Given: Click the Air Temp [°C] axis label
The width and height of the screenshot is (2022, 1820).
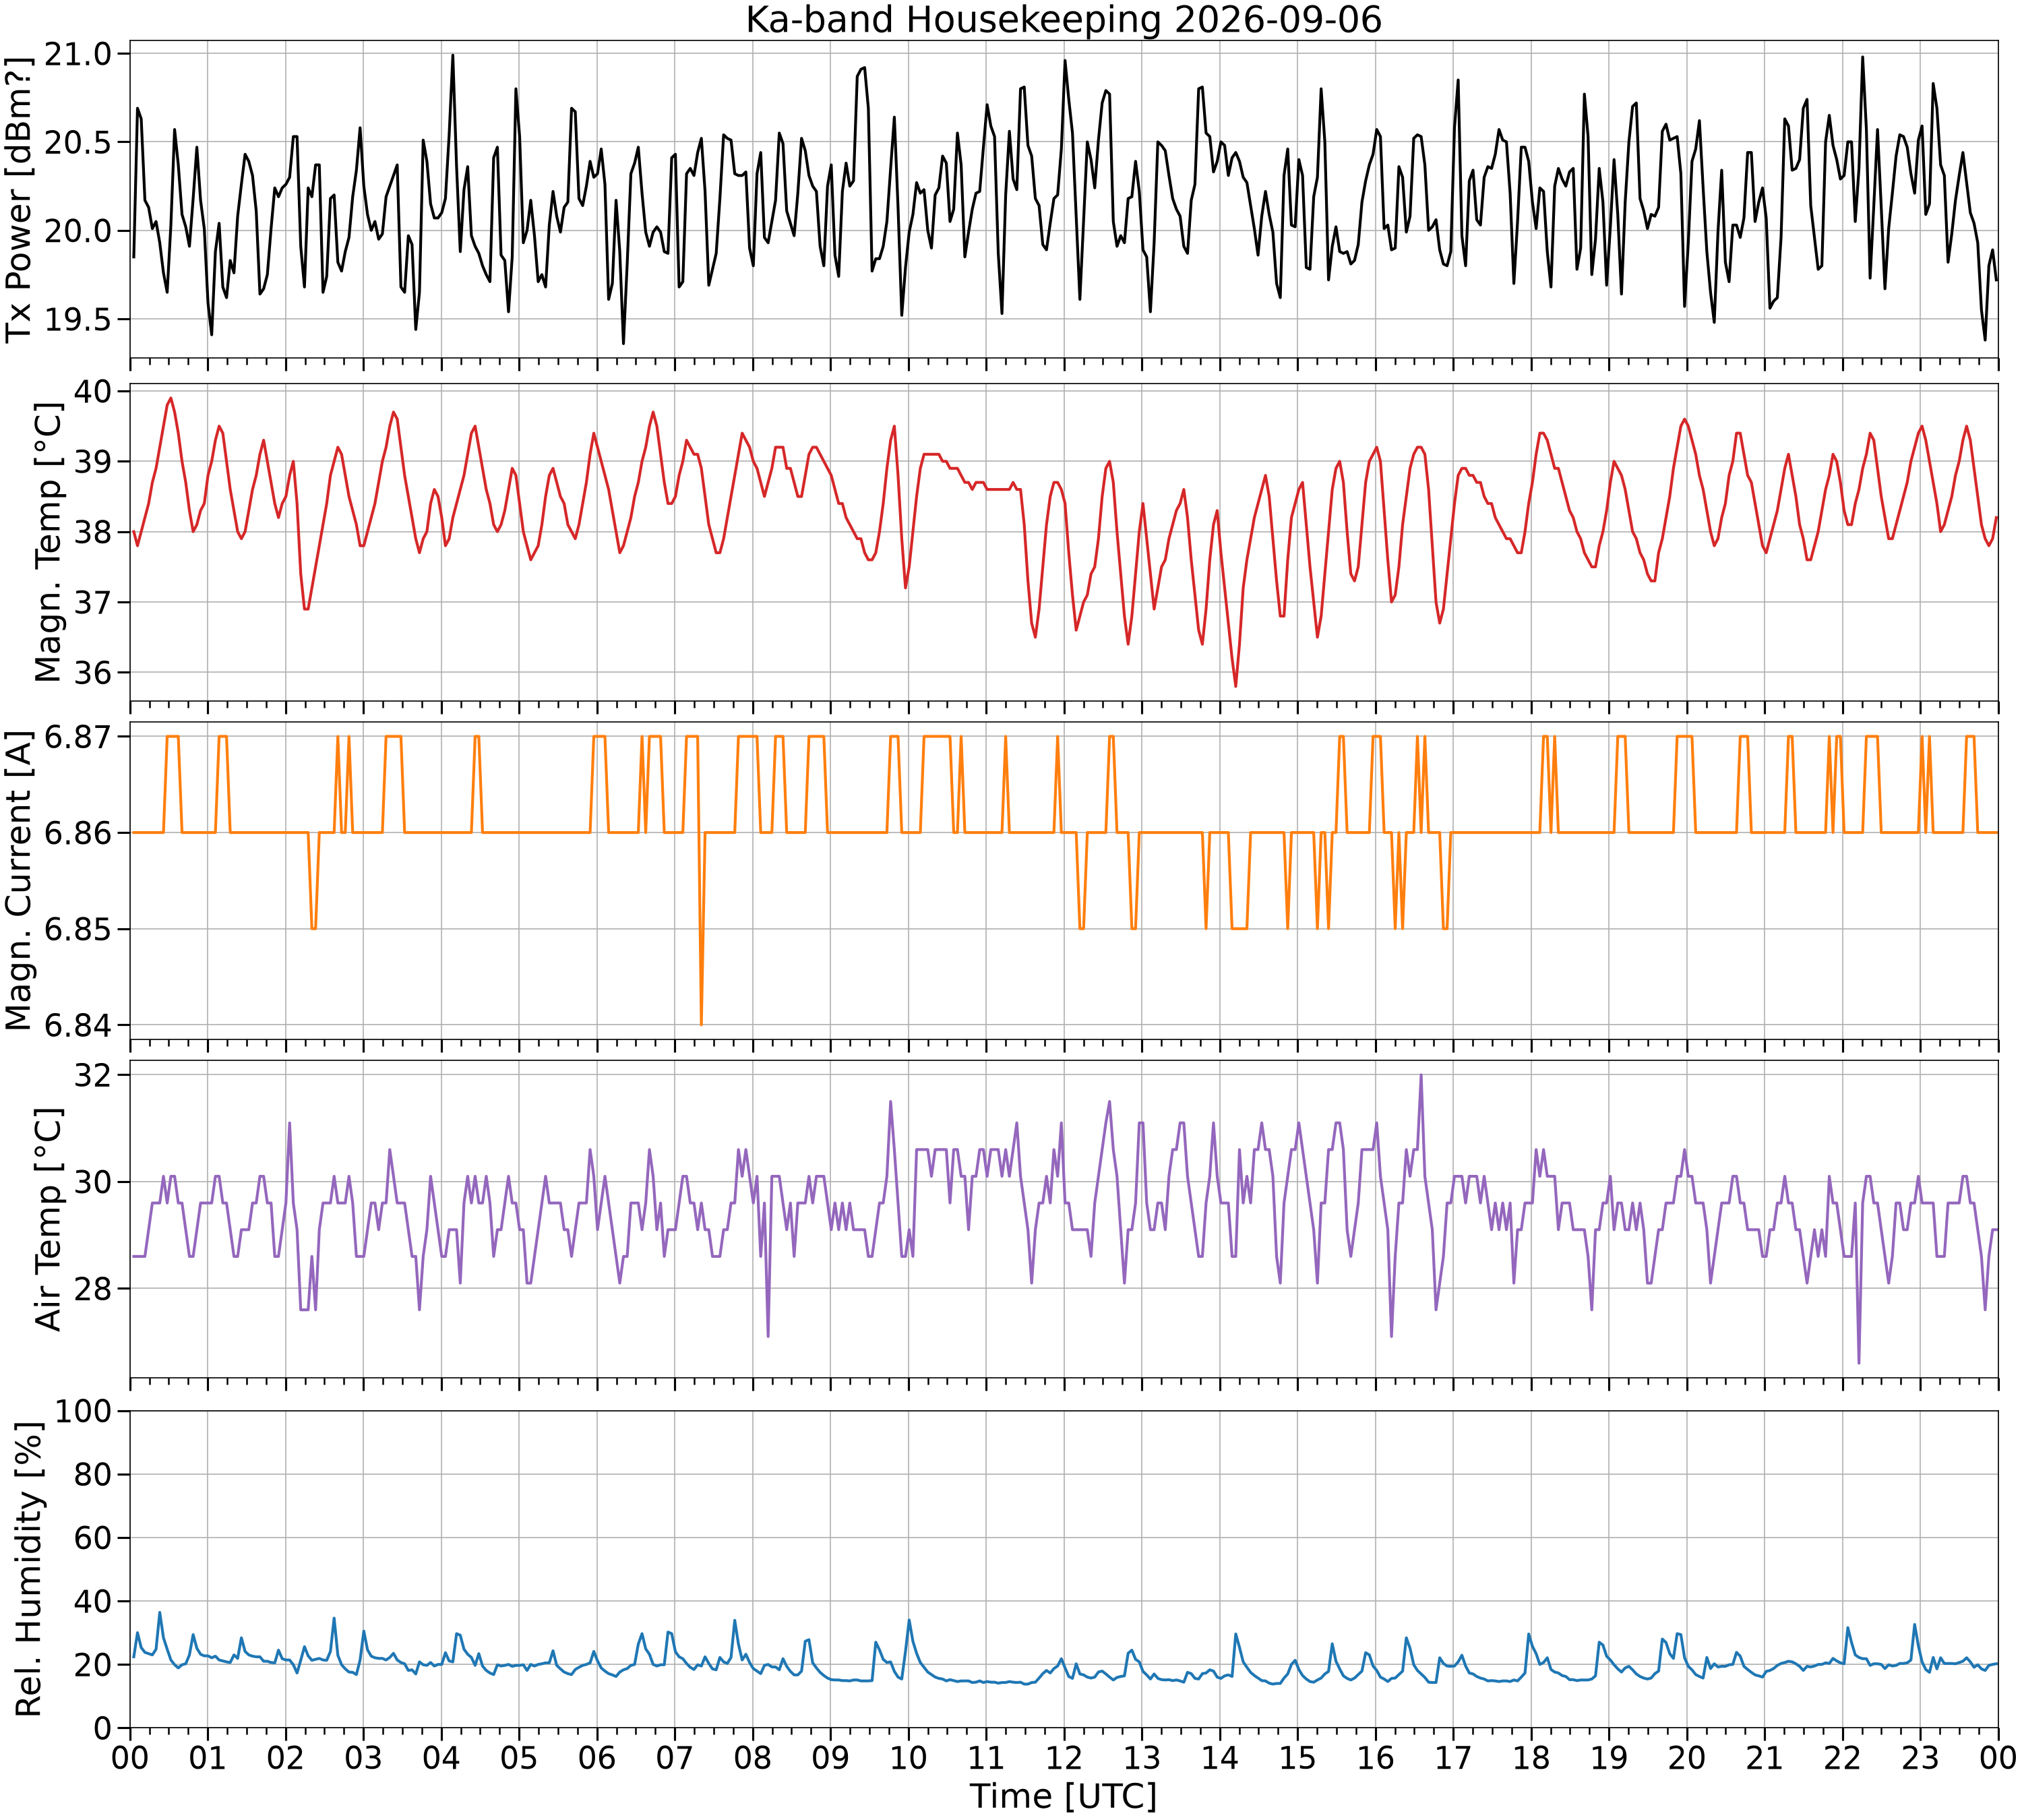Looking at the screenshot, I should click(48, 1218).
